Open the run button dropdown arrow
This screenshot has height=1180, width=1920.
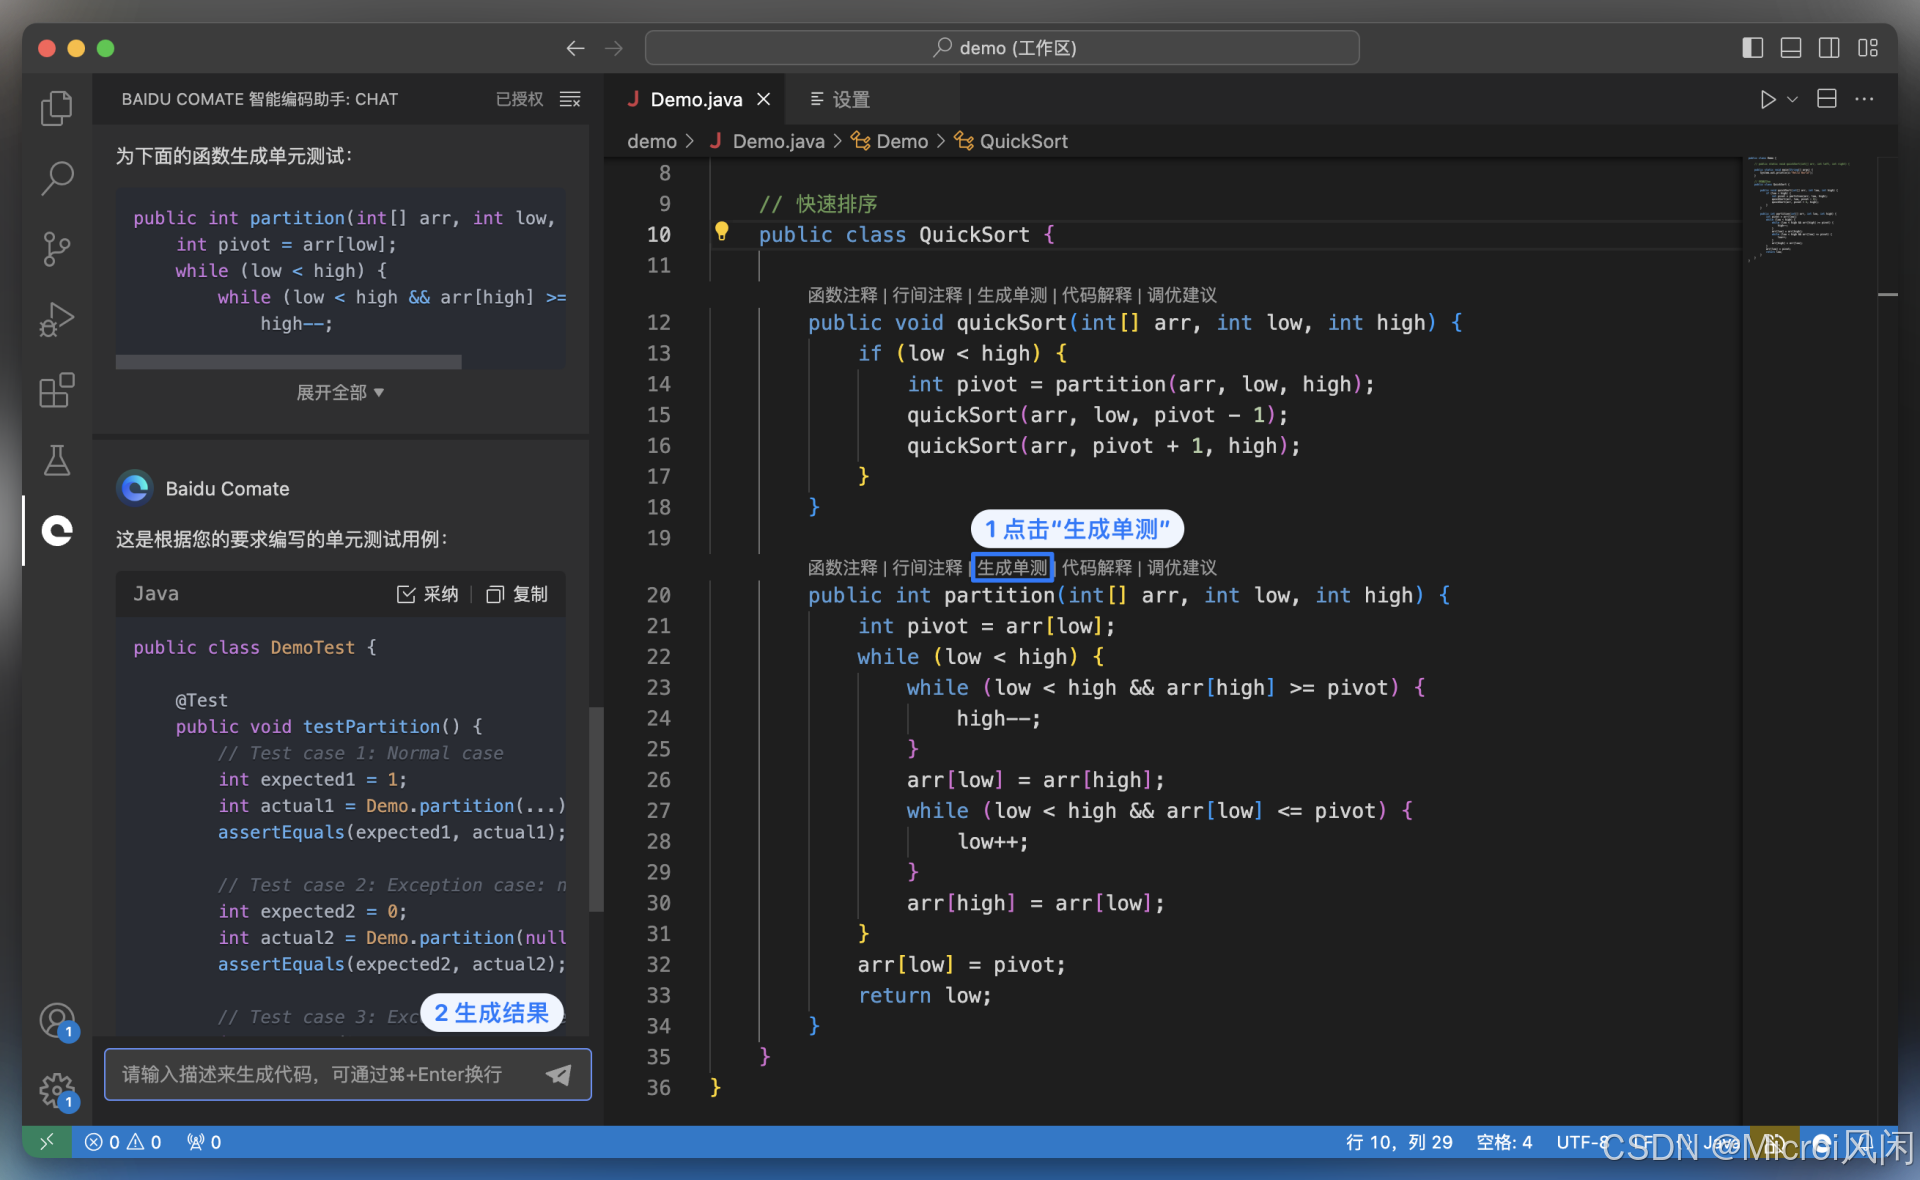1793,99
